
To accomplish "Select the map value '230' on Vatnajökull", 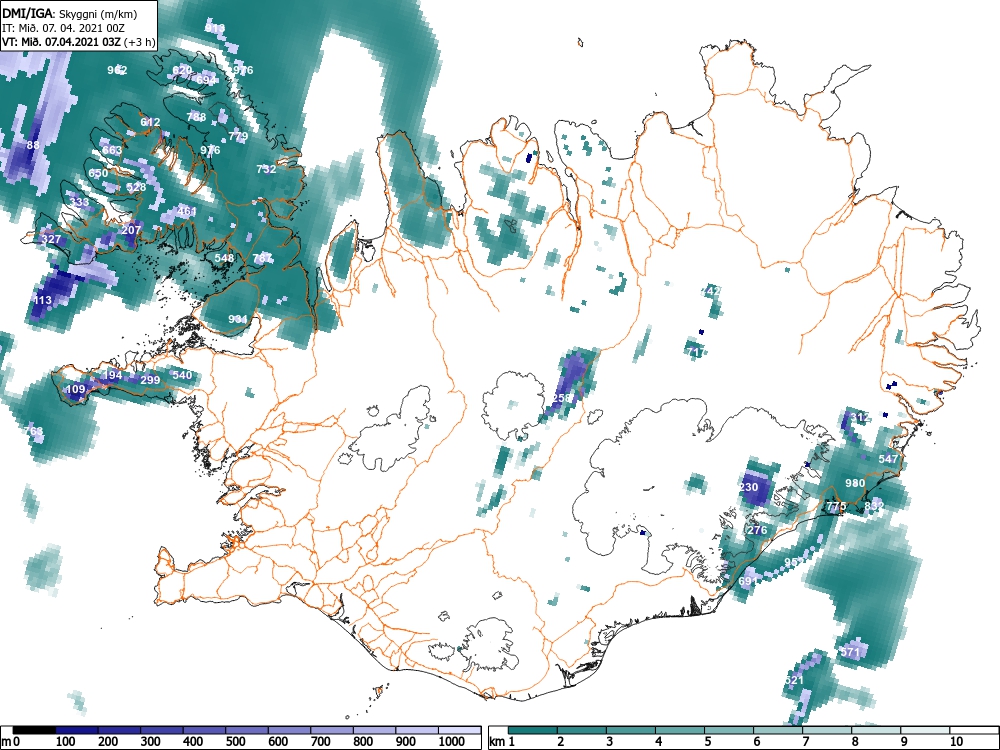I will tap(749, 487).
